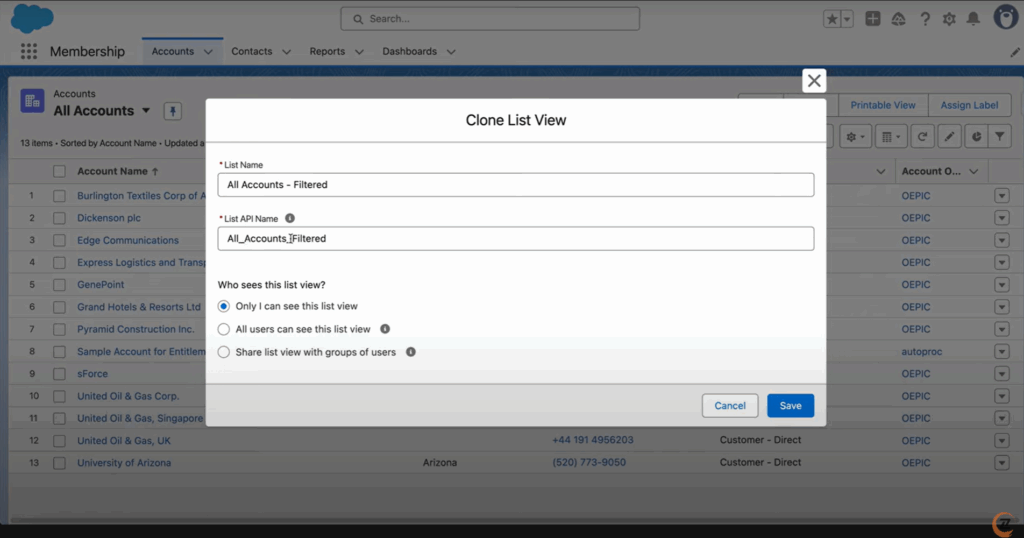The image size is (1024, 538).
Task: Pin the All Accounts list view
Action: (x=173, y=111)
